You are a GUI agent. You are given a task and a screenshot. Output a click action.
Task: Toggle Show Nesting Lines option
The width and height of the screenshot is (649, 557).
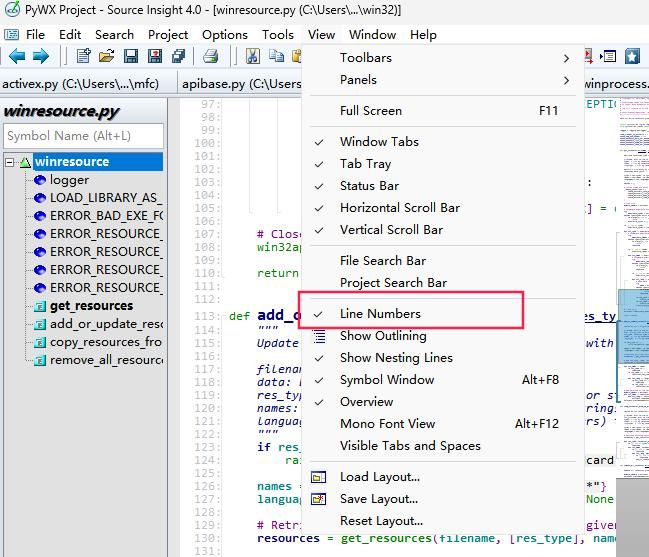point(443,358)
